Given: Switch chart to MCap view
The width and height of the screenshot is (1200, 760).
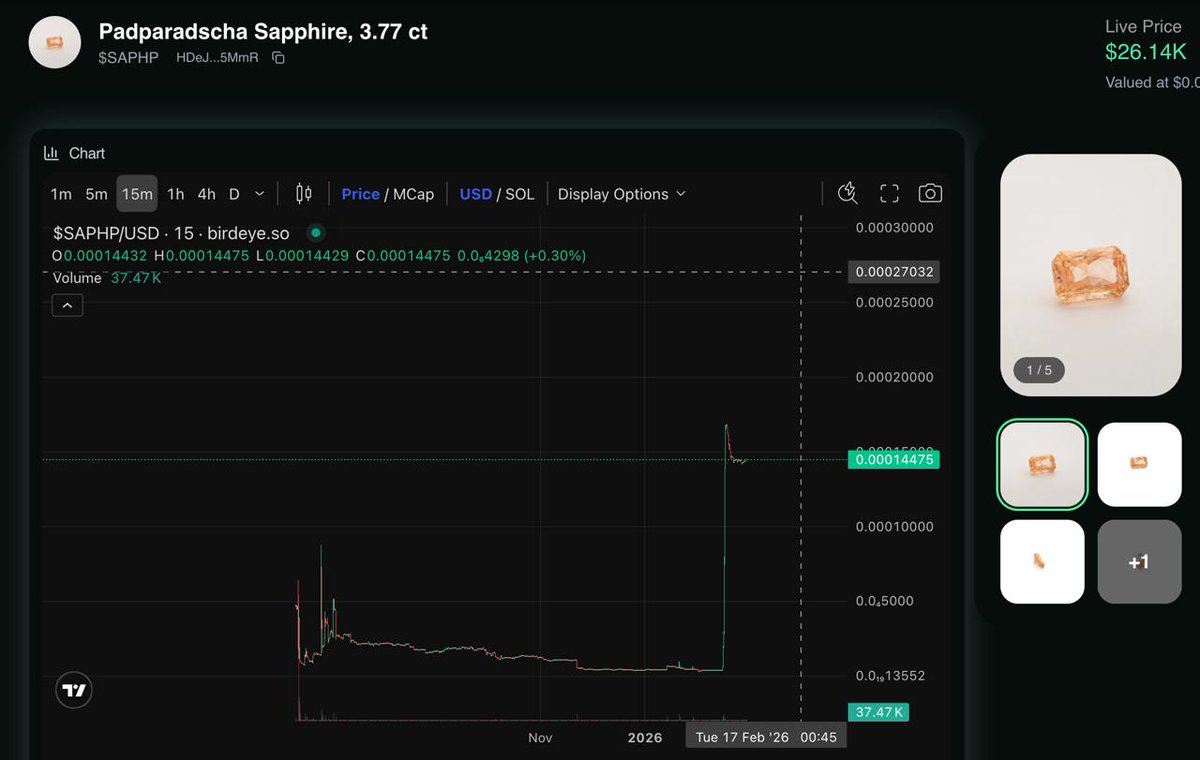Looking at the screenshot, I should tap(416, 194).
